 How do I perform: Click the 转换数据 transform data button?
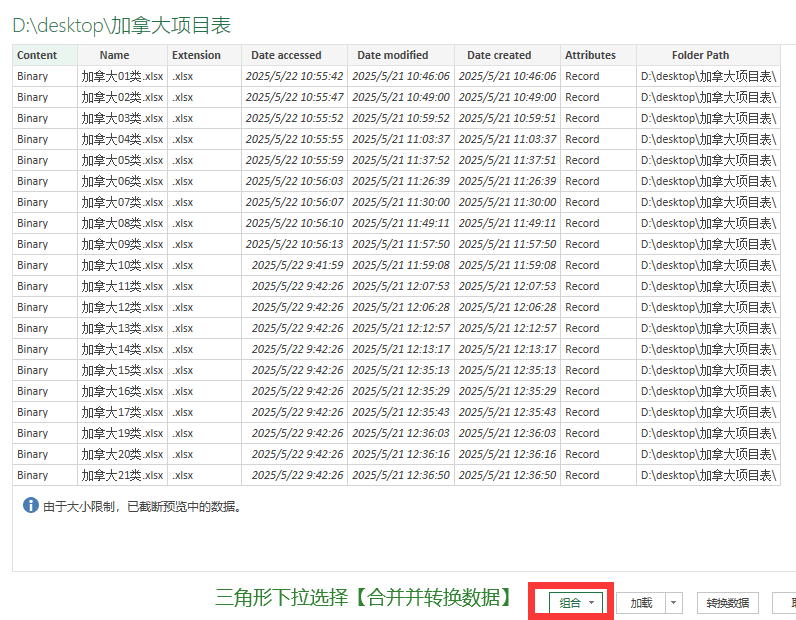click(x=727, y=603)
